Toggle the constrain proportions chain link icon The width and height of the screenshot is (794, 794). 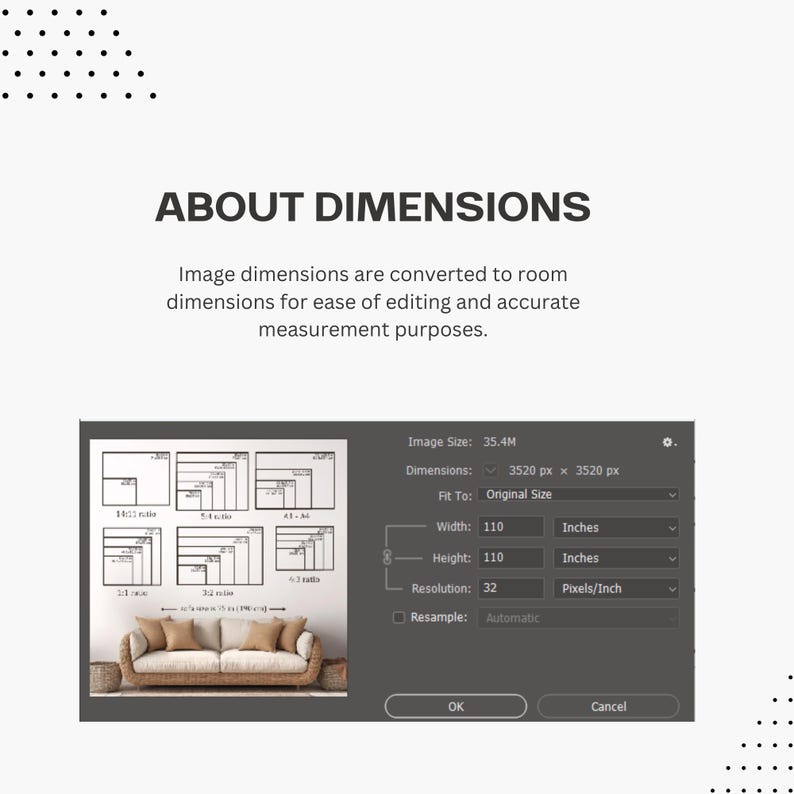387,557
